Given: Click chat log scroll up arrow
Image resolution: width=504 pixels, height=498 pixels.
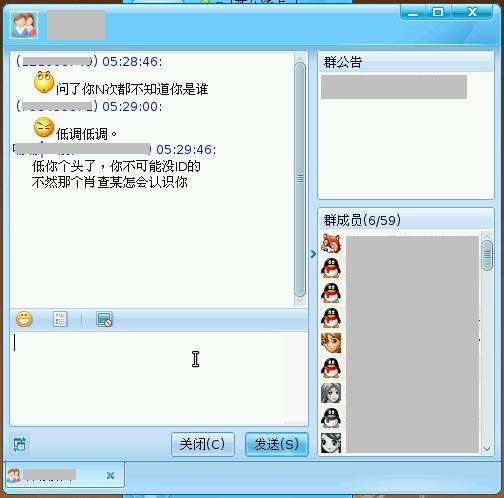Looking at the screenshot, I should coord(300,58).
